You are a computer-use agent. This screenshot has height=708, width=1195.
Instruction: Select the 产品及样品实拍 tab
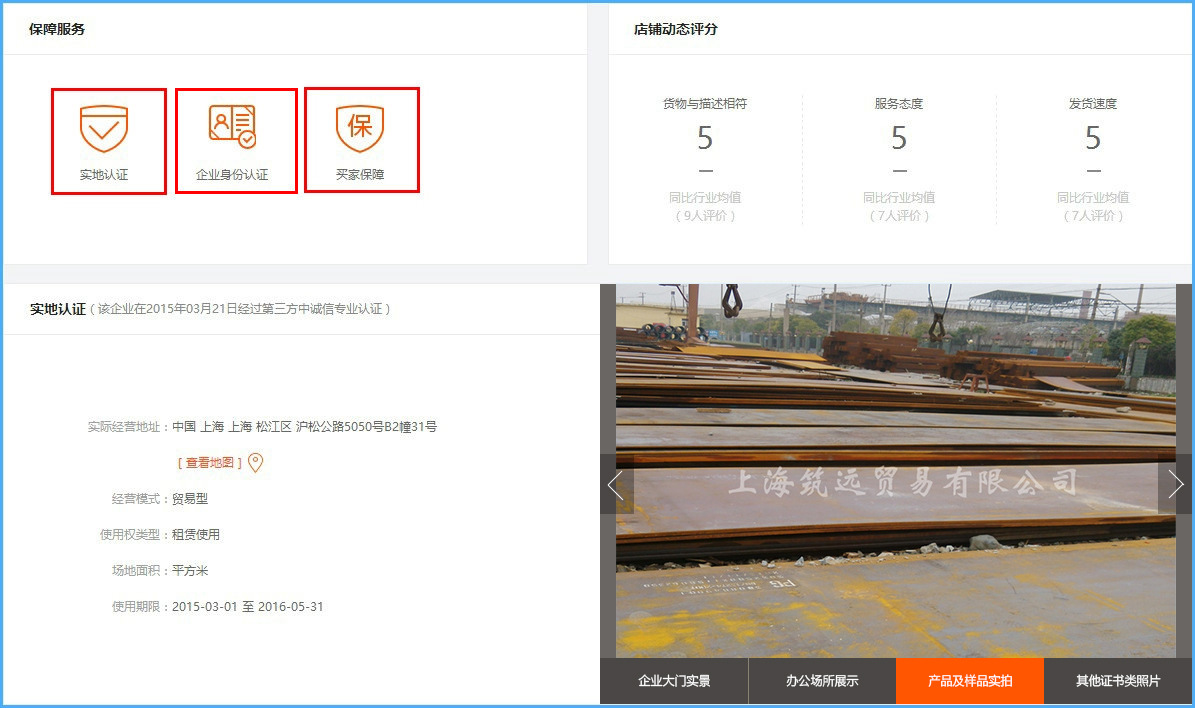[969, 681]
